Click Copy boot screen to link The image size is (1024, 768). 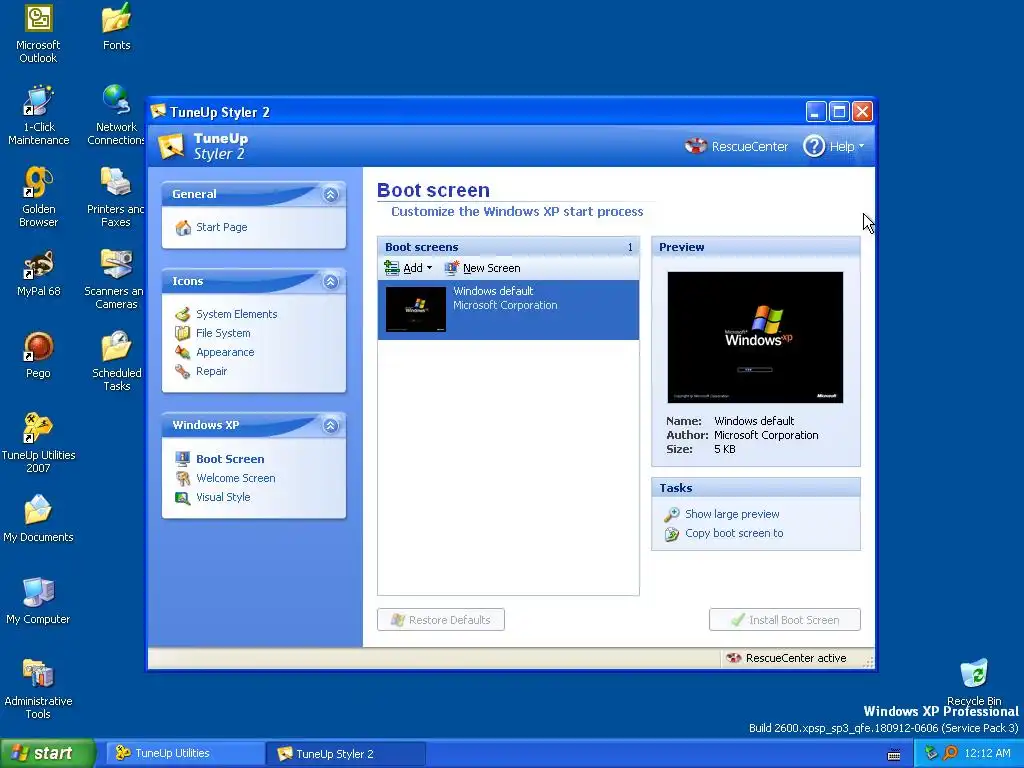click(734, 534)
